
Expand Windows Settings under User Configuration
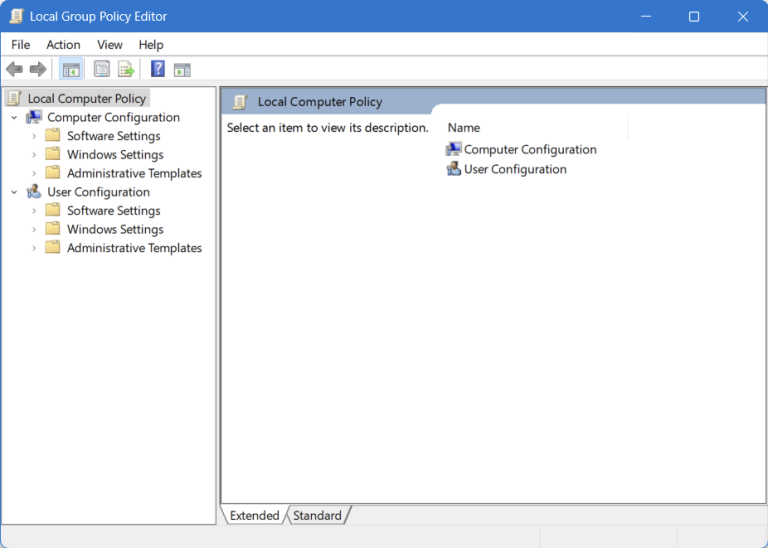coord(34,229)
